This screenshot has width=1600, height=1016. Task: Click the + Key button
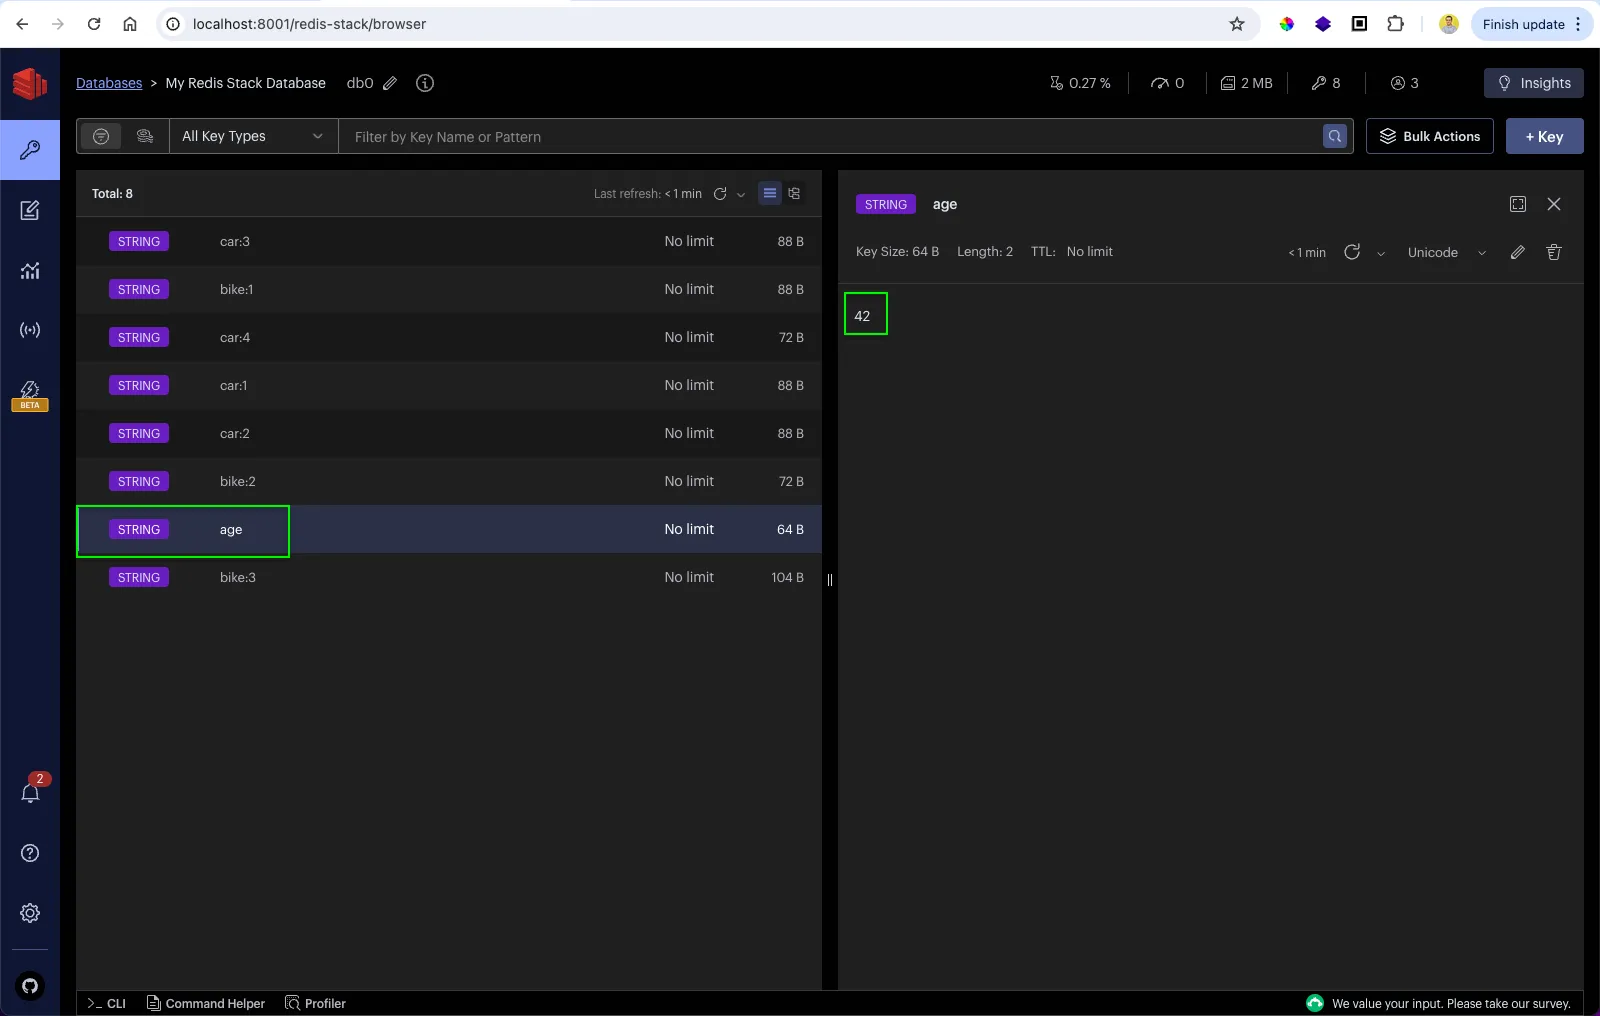pos(1544,136)
